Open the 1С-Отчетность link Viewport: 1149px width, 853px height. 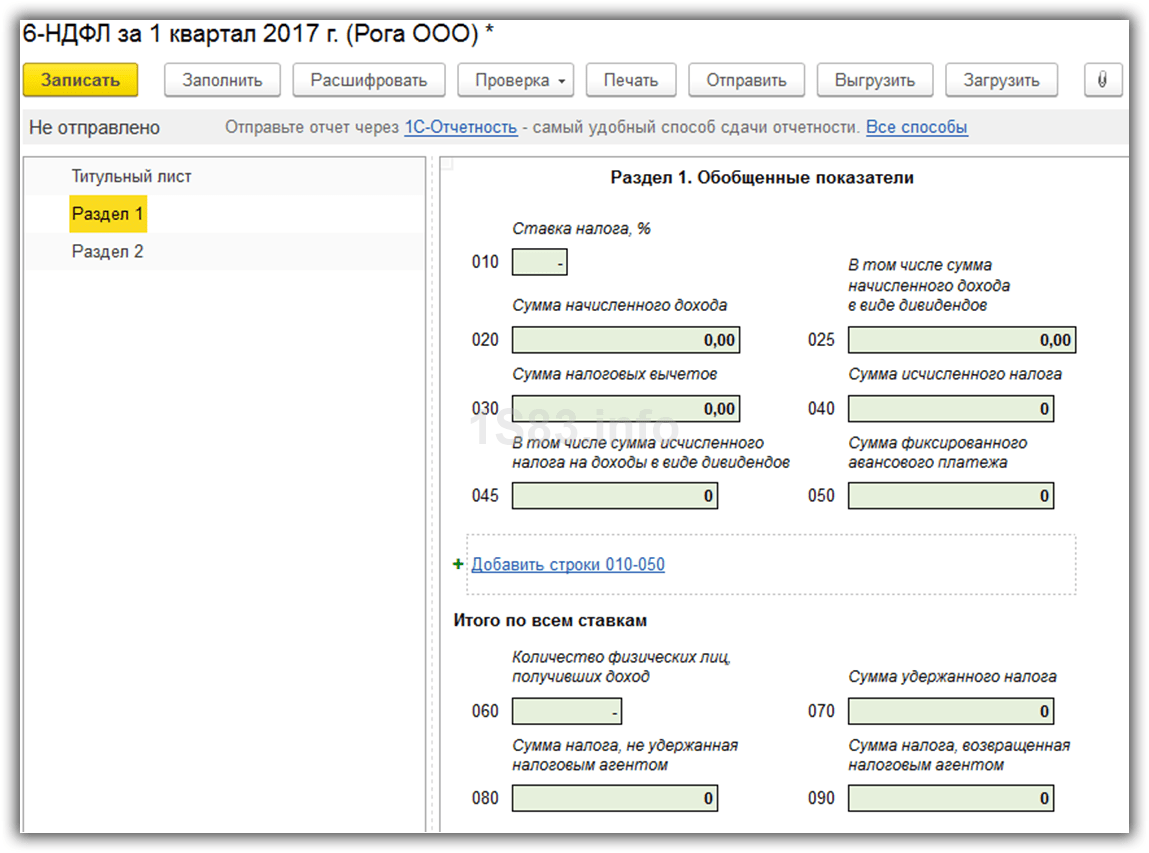click(461, 127)
